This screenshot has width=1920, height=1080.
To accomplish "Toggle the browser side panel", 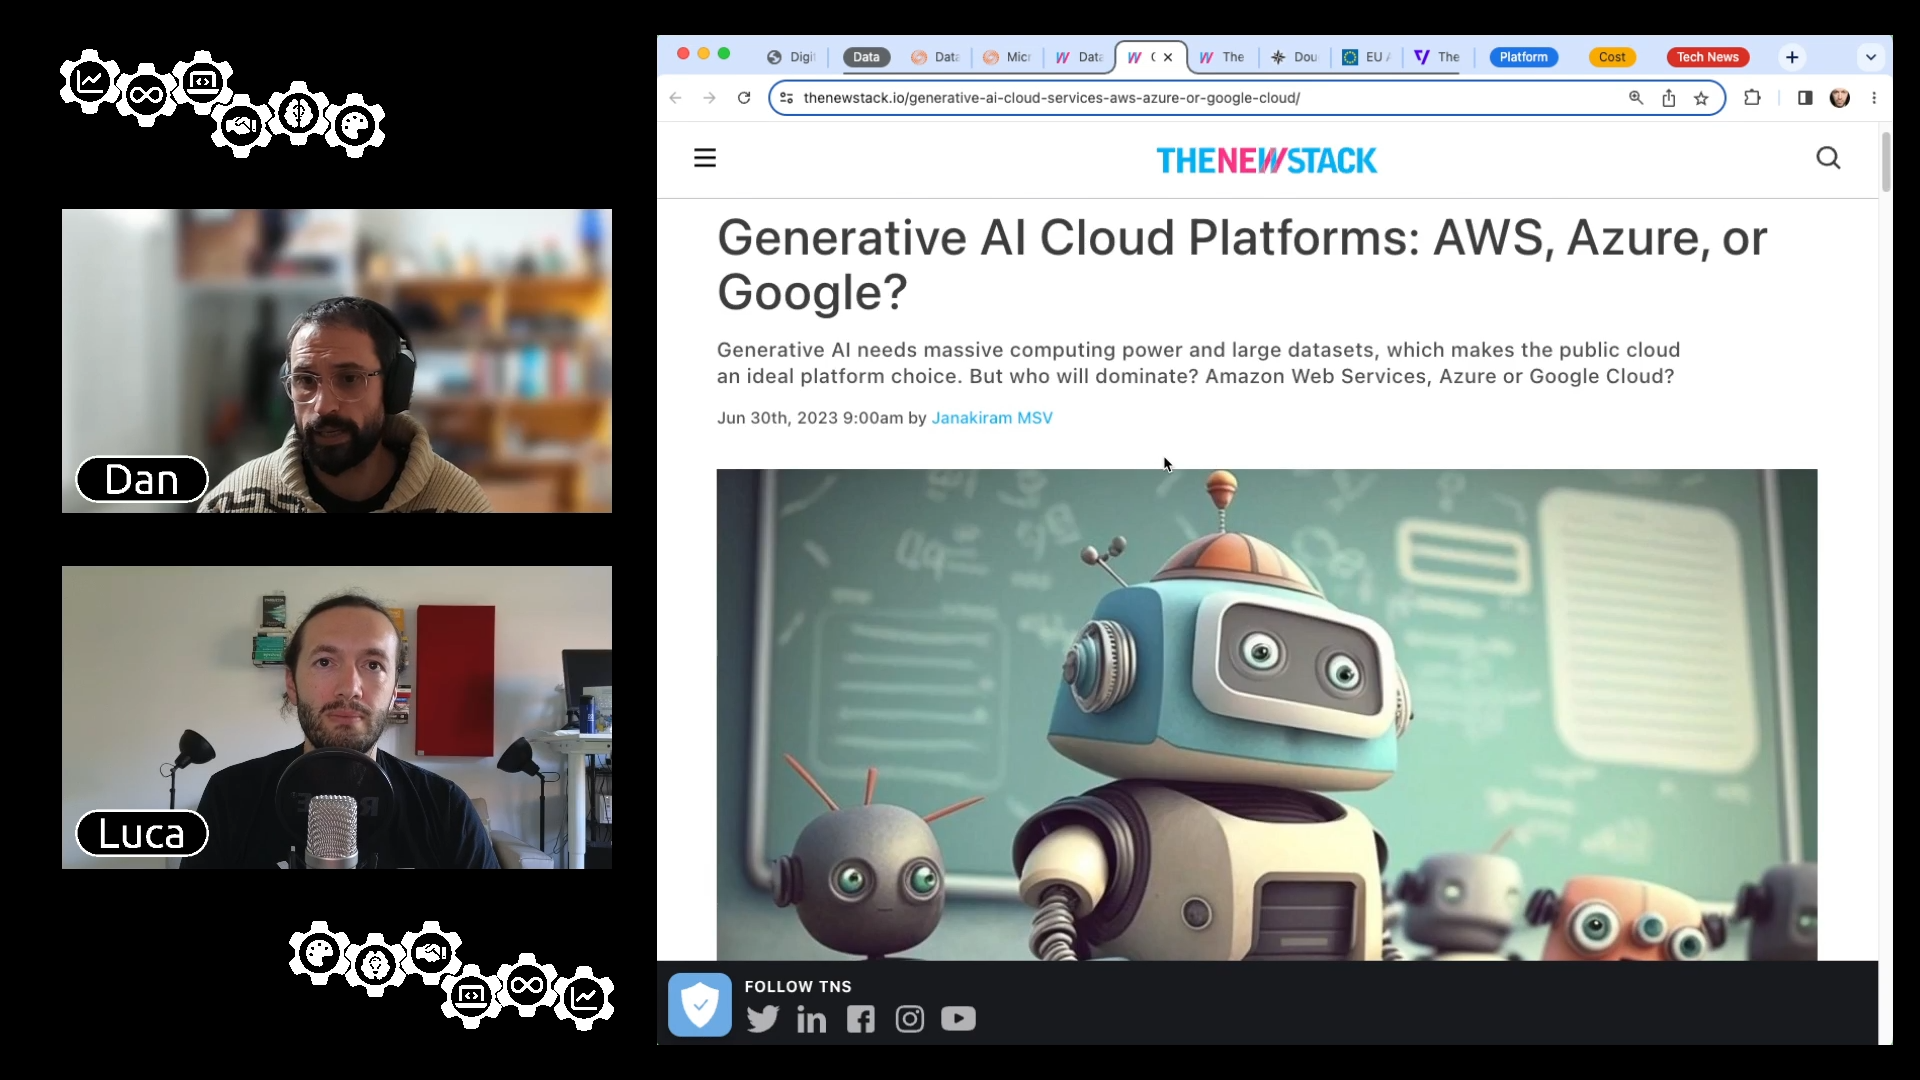I will click(1805, 98).
